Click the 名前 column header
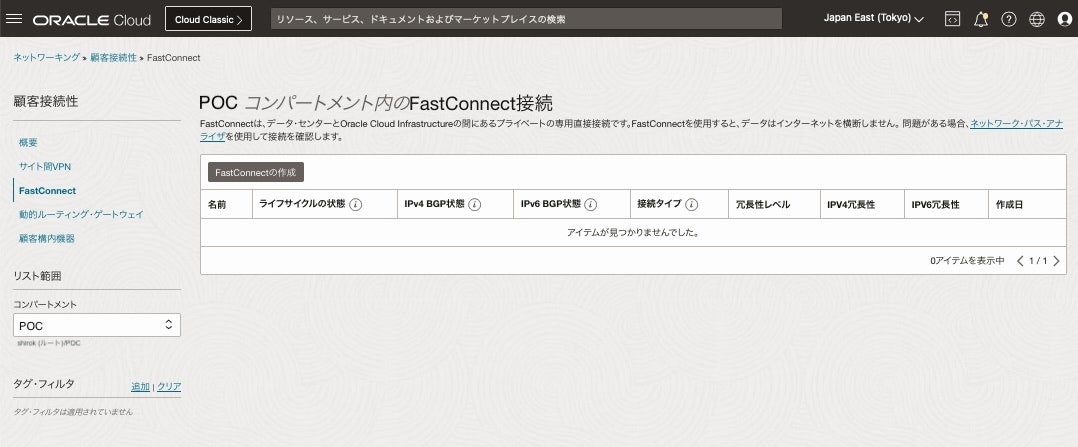 [217, 204]
